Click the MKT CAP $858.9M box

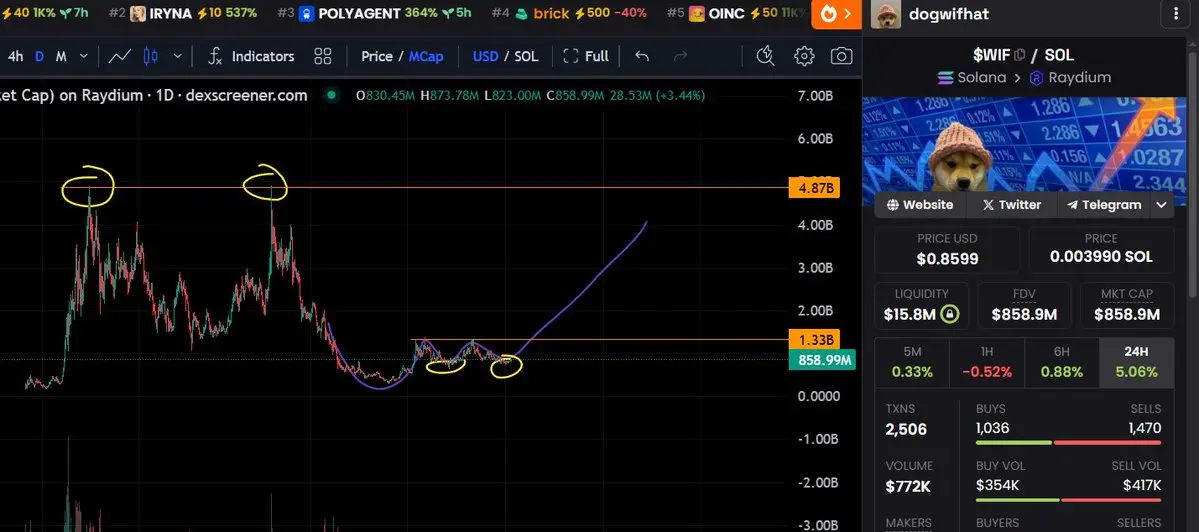pyautogui.click(x=1127, y=306)
